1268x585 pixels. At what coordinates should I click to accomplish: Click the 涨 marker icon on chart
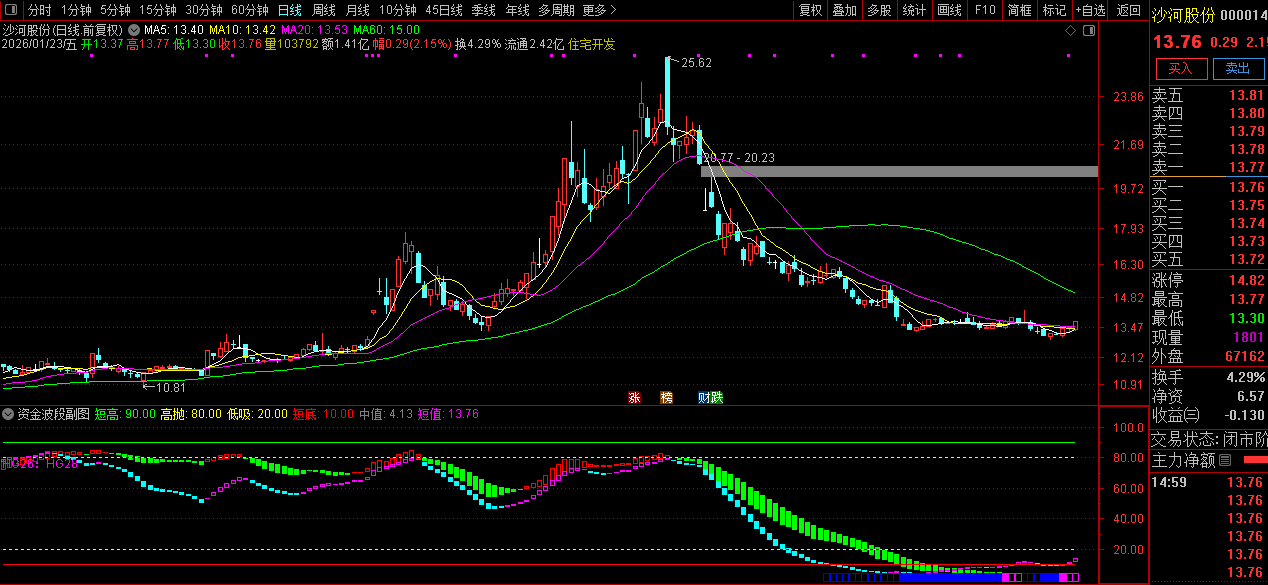634,397
